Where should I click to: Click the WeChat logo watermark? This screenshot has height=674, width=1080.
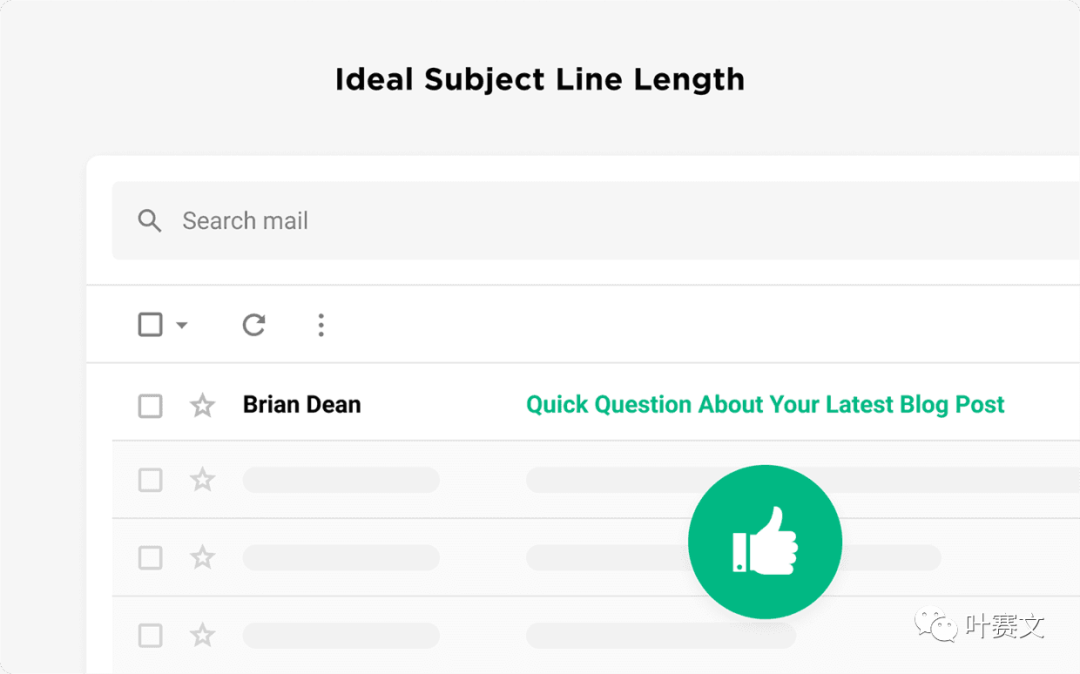tap(935, 624)
